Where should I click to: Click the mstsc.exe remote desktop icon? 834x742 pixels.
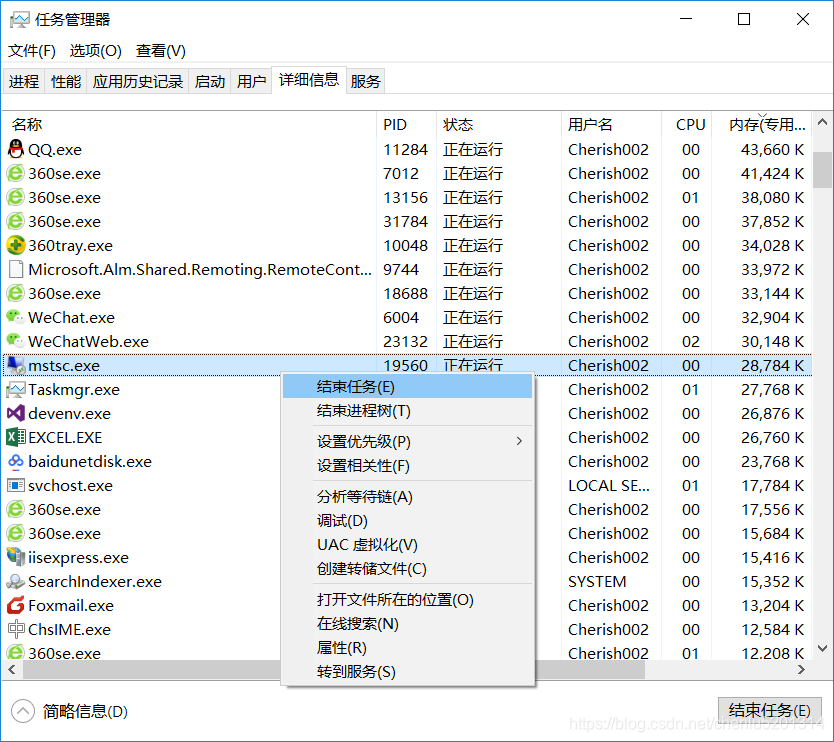point(16,365)
